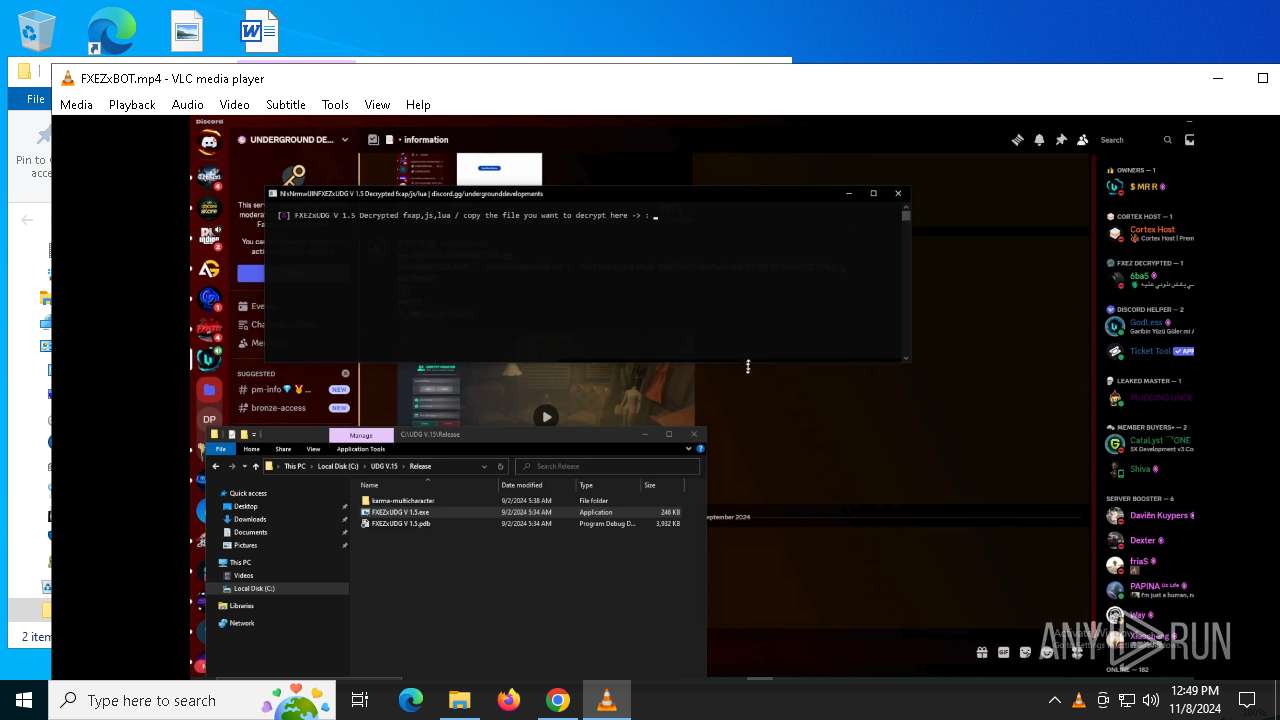Click the Date modified column header in video
This screenshot has width=1280, height=720.
tap(521, 485)
